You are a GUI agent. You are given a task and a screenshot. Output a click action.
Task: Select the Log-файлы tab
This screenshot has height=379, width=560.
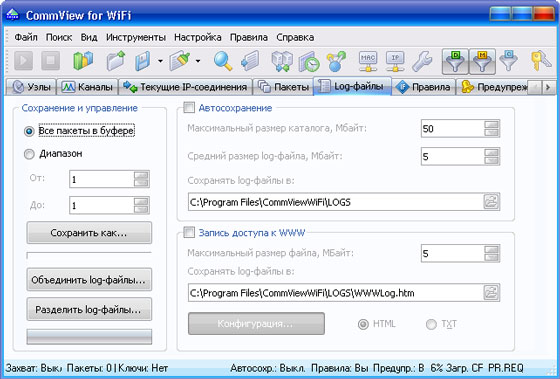tap(352, 86)
